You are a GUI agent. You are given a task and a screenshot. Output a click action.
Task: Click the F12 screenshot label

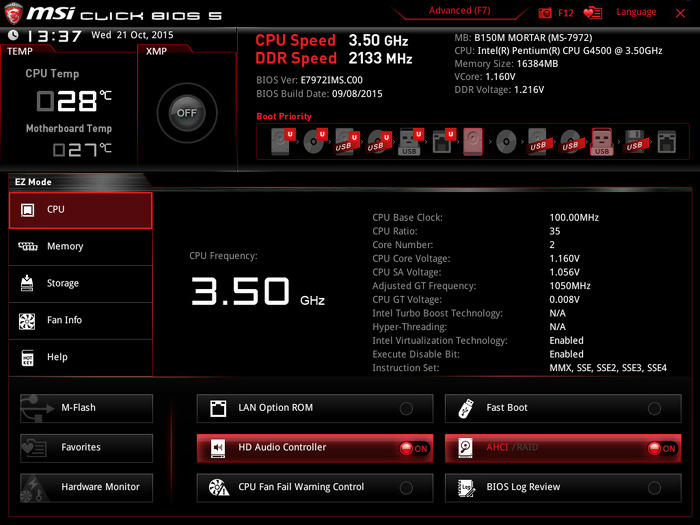565,13
